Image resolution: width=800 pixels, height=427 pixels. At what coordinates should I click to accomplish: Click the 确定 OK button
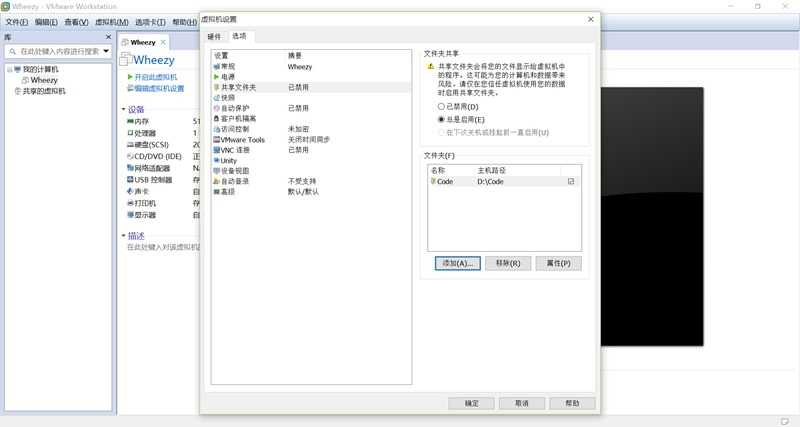pyautogui.click(x=471, y=403)
